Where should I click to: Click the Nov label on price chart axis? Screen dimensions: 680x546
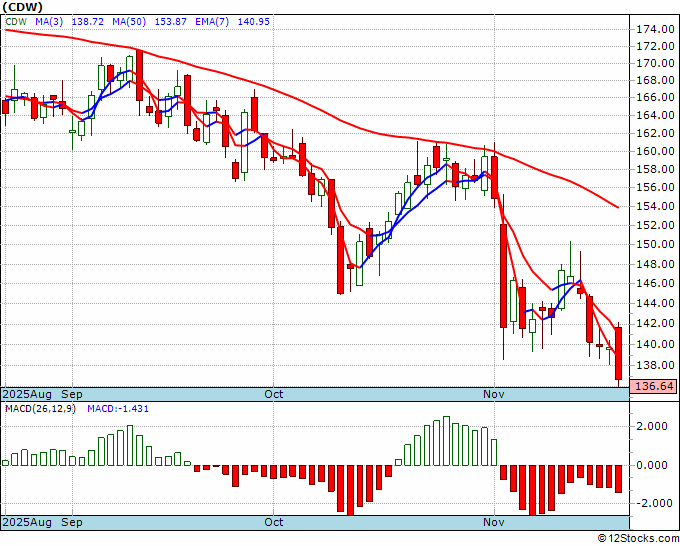click(494, 394)
